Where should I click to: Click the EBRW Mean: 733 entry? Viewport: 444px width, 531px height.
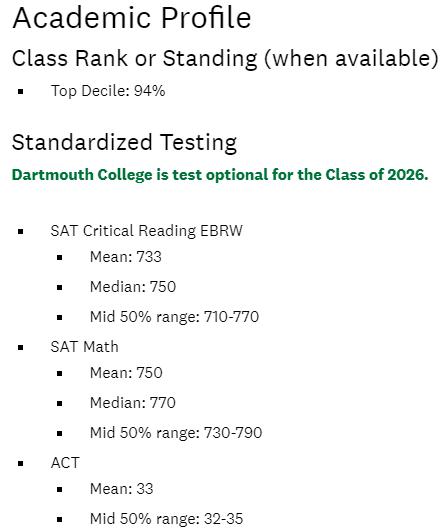pyautogui.click(x=126, y=257)
